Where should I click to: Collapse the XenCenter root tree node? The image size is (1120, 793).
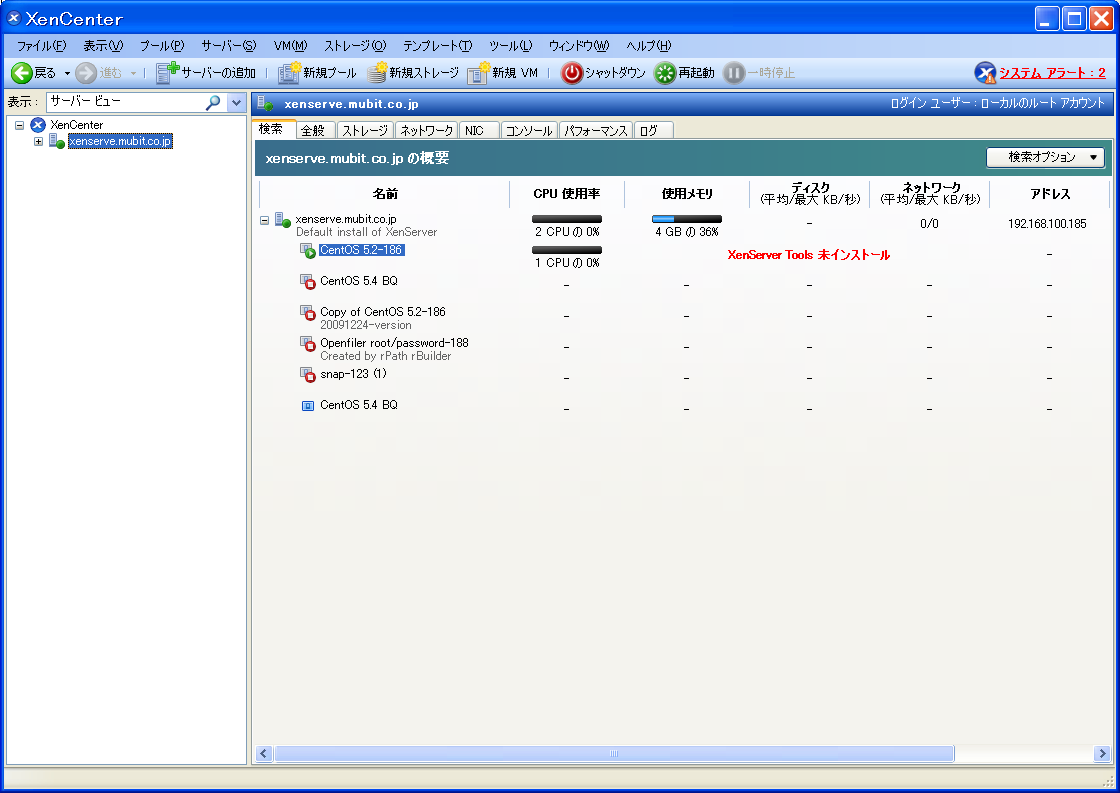[x=20, y=125]
